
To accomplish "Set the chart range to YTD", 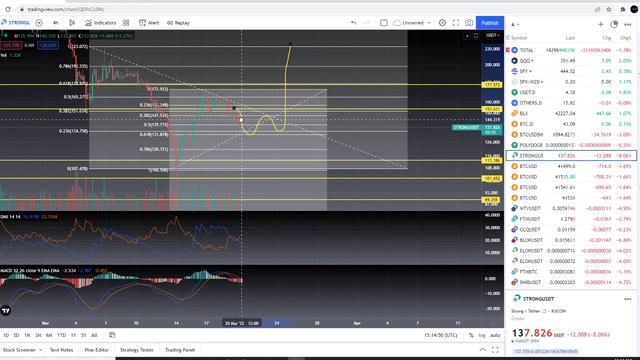I will 61,335.
